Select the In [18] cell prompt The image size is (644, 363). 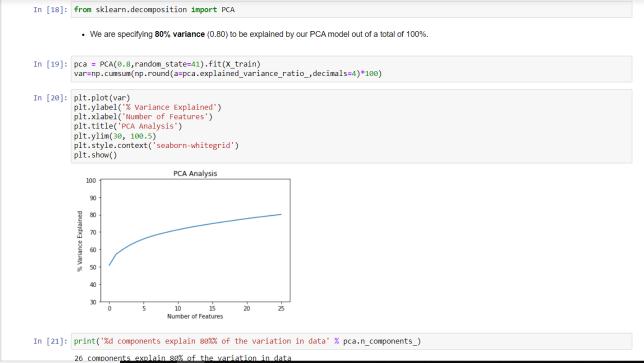click(x=50, y=9)
